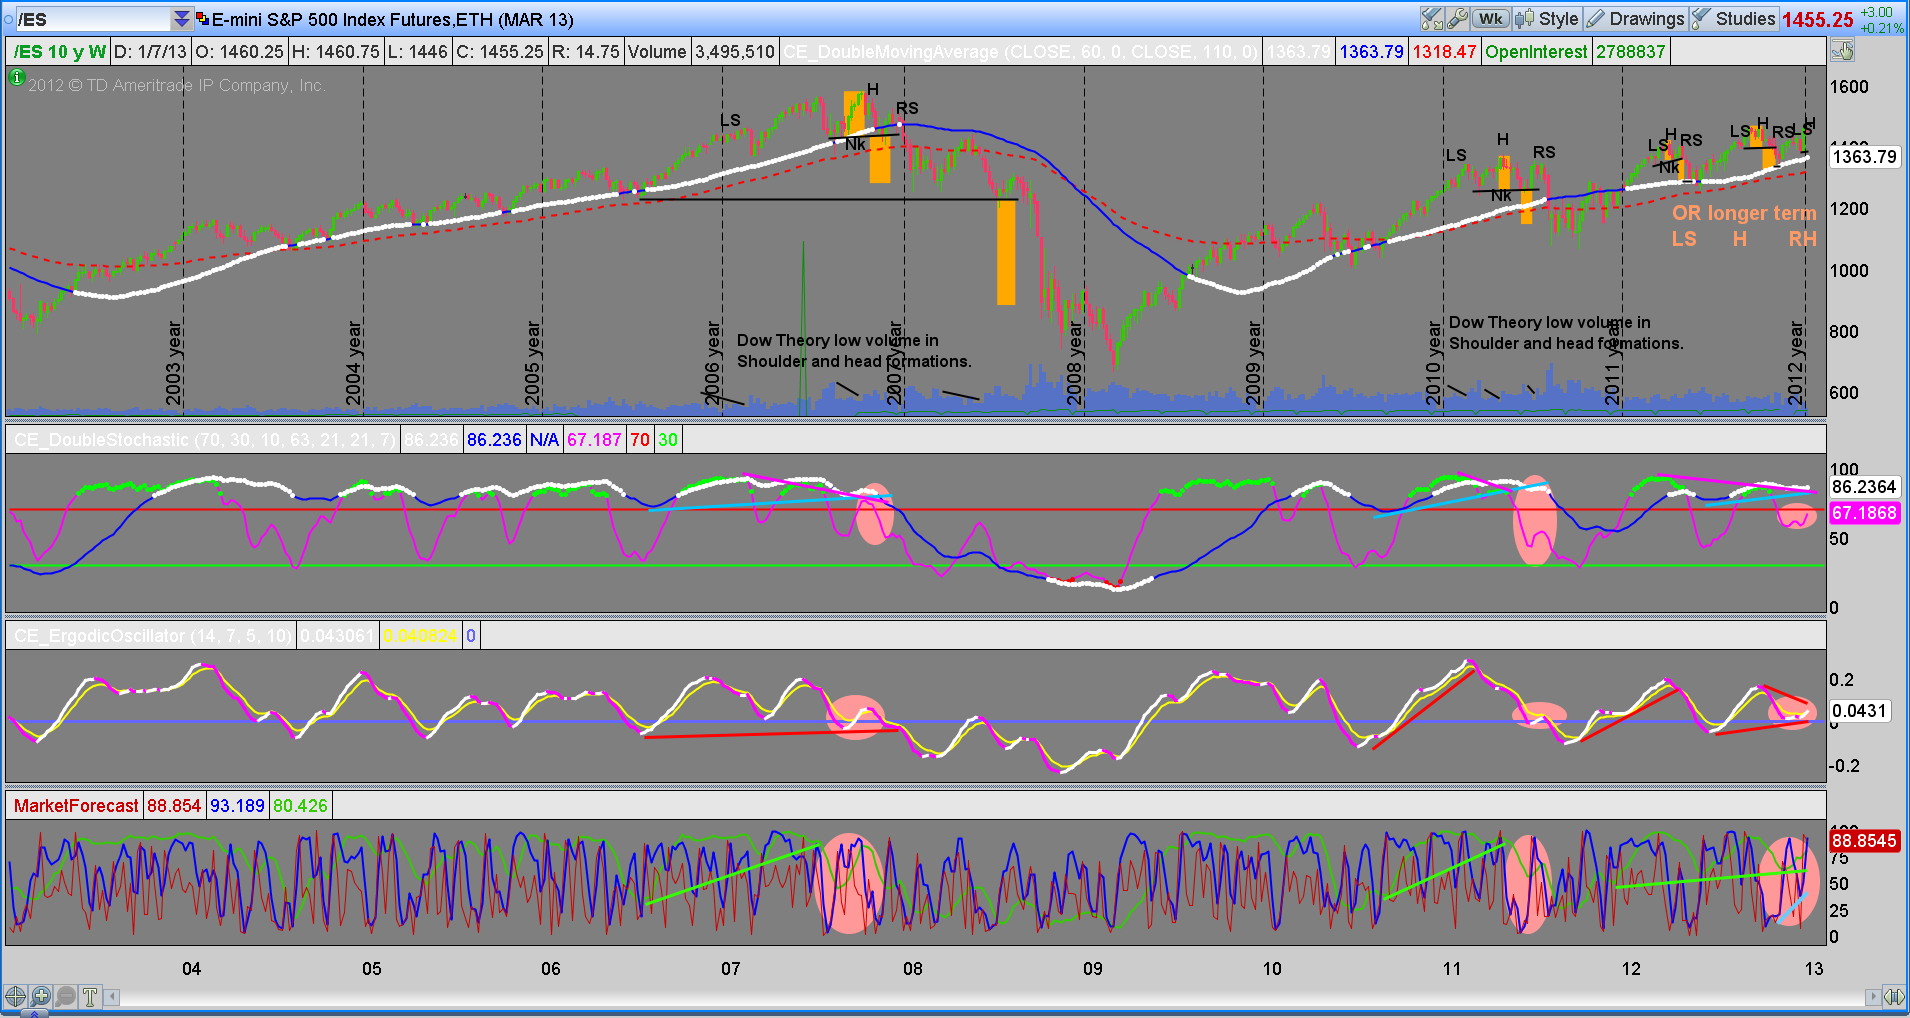Screen dimensions: 1910x1018
Task: Click the red '88.854' MarketForecast value
Action: (x=174, y=806)
